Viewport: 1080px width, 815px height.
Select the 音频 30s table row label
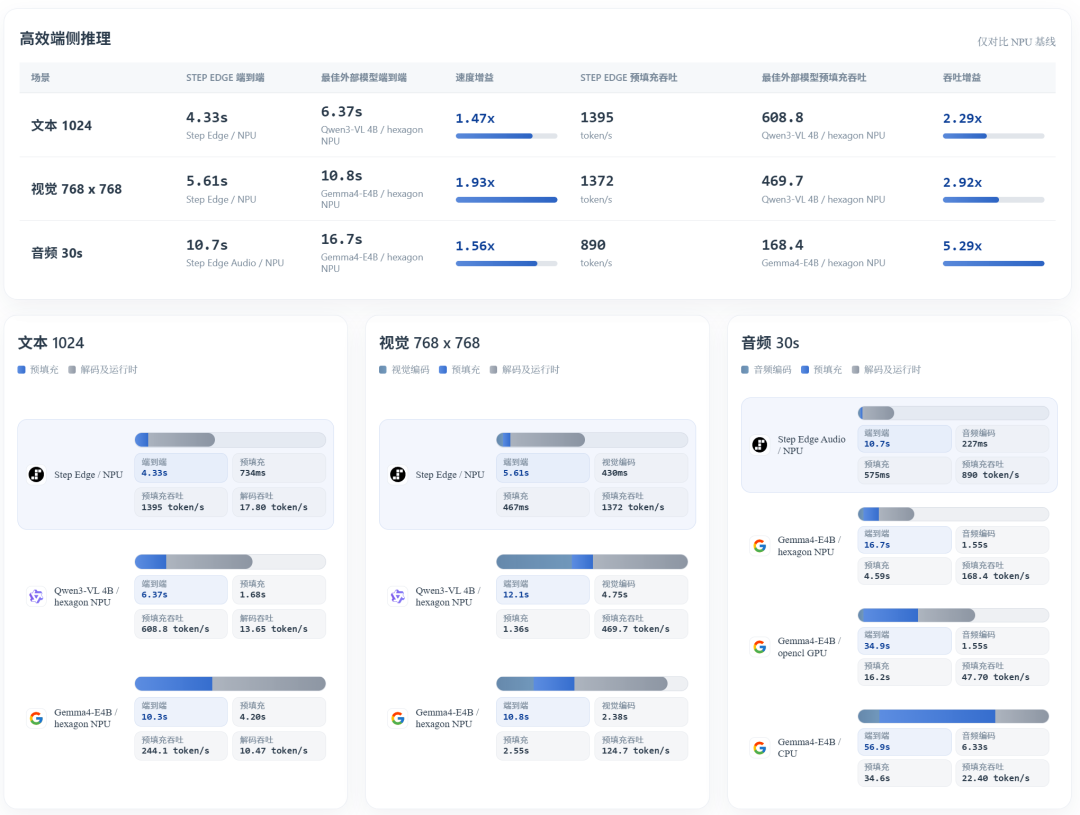click(x=56, y=253)
